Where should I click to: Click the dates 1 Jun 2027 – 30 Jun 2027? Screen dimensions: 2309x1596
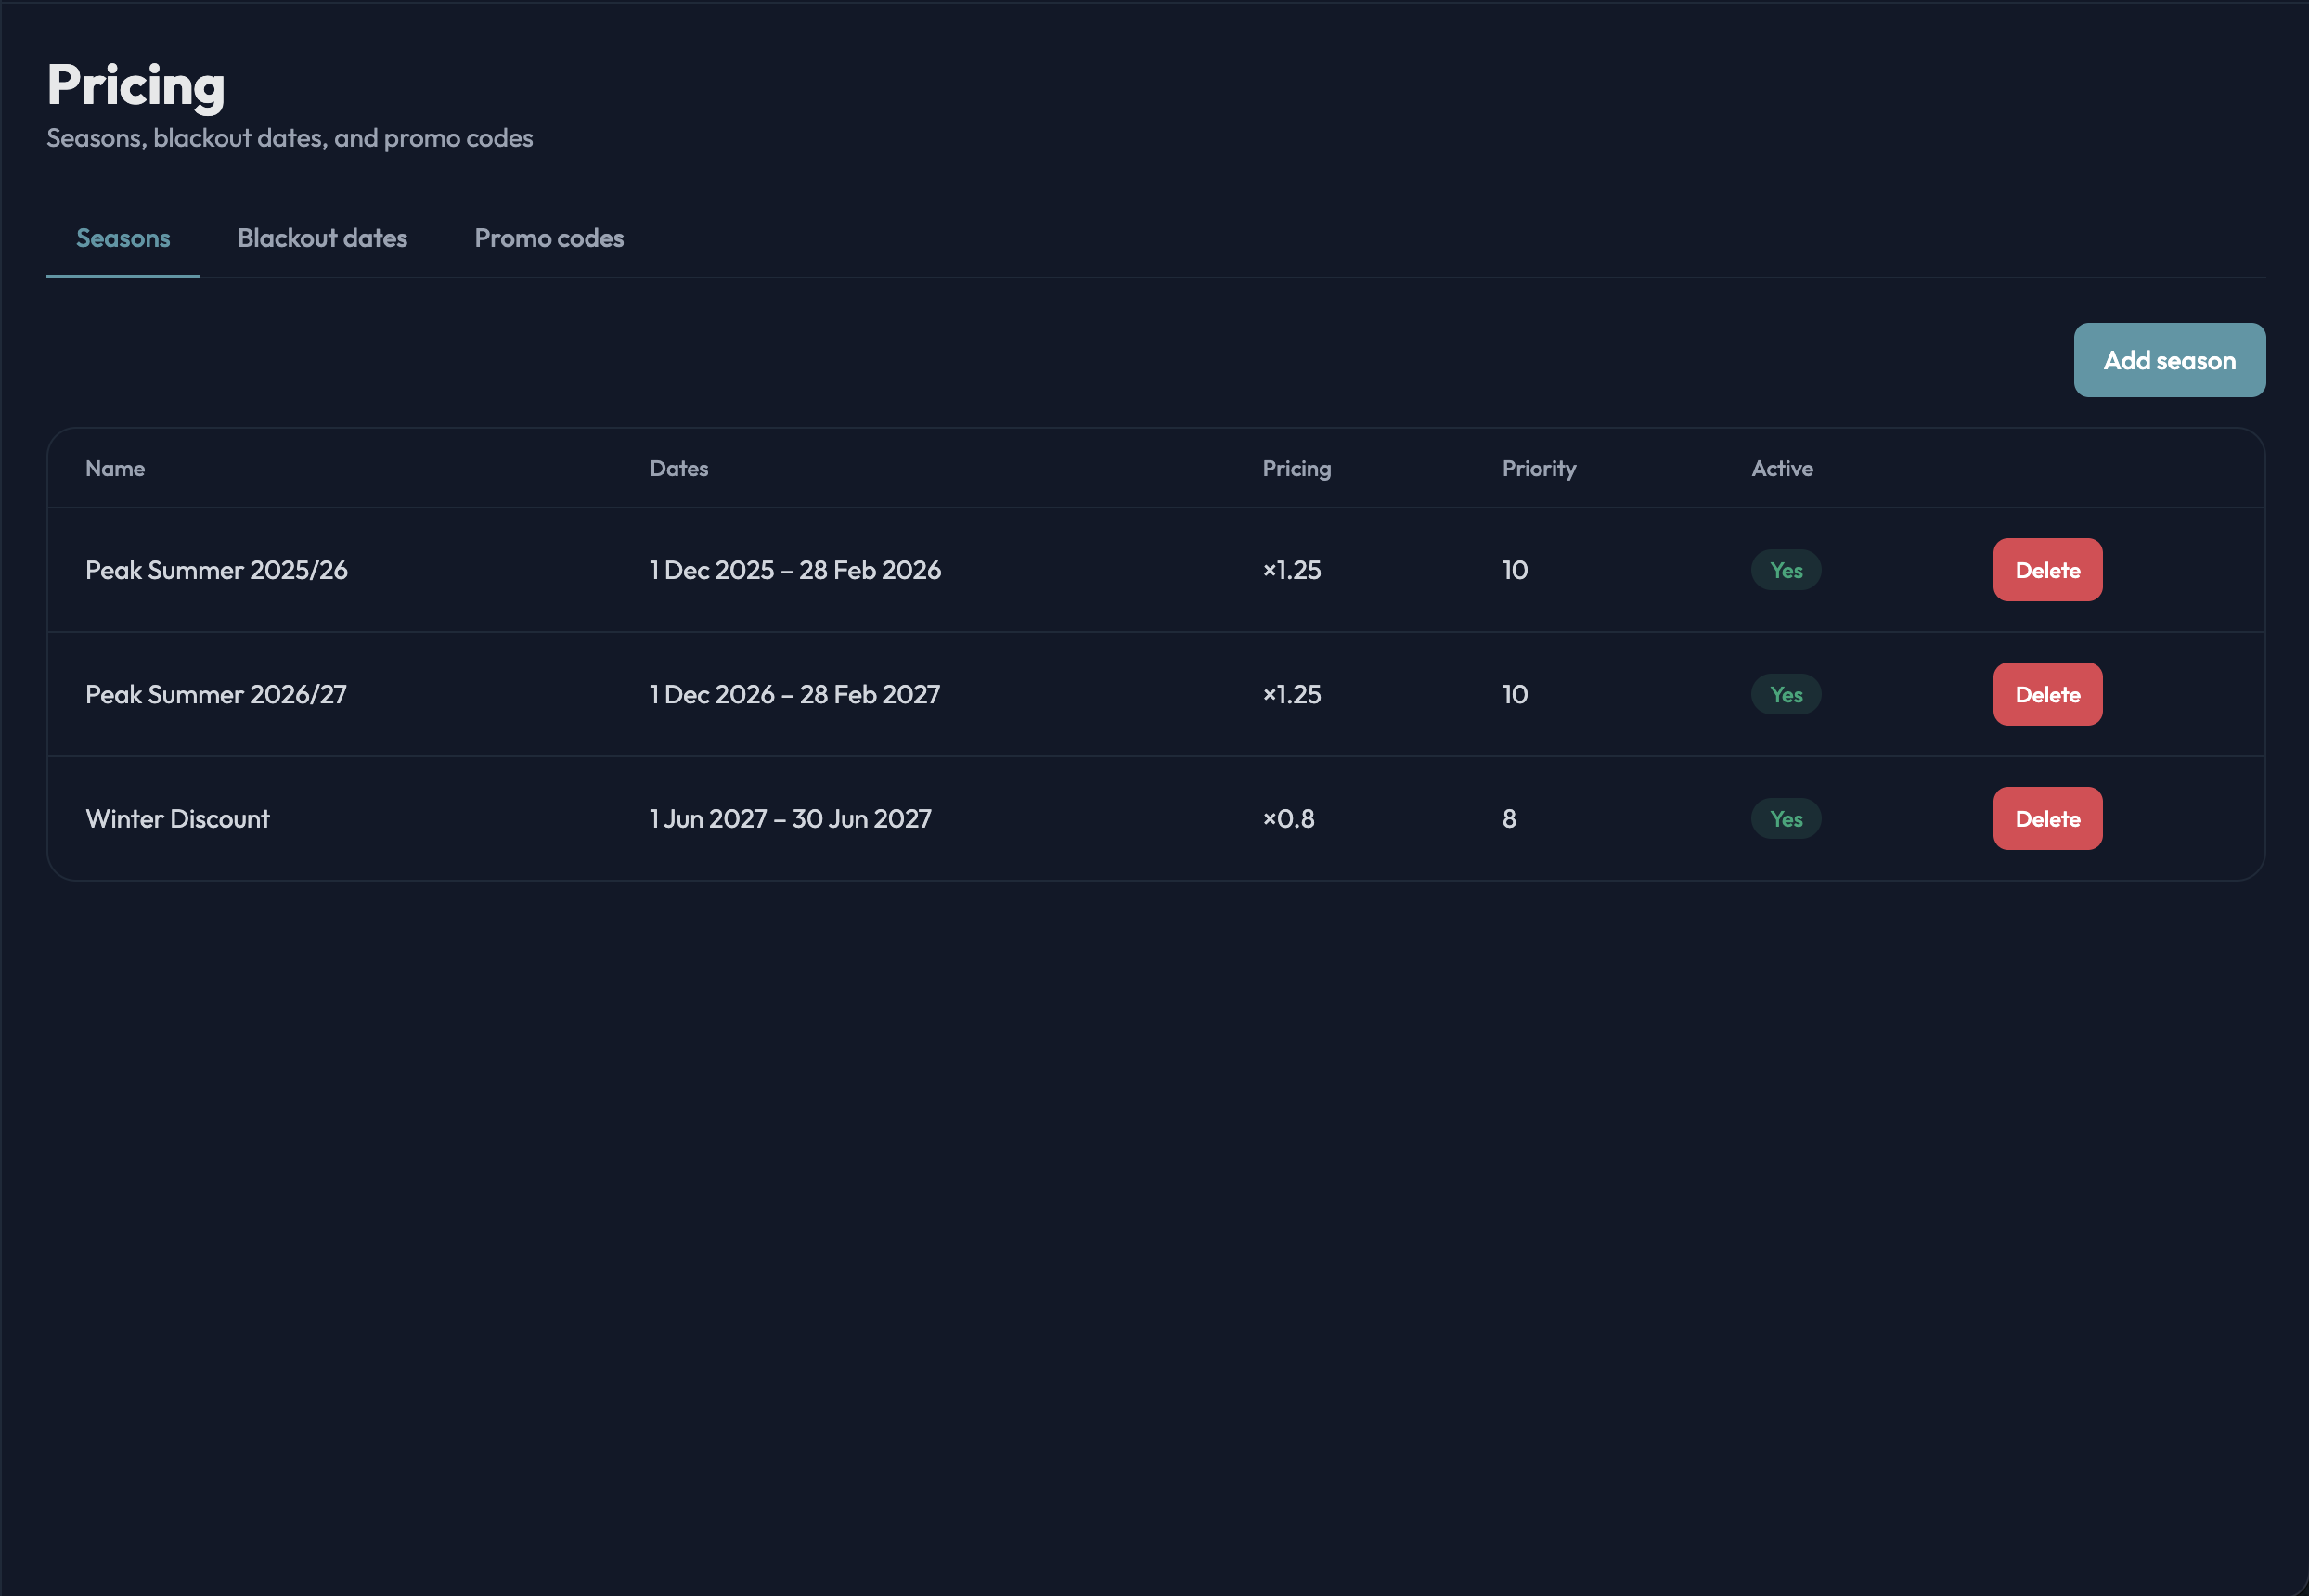click(790, 819)
